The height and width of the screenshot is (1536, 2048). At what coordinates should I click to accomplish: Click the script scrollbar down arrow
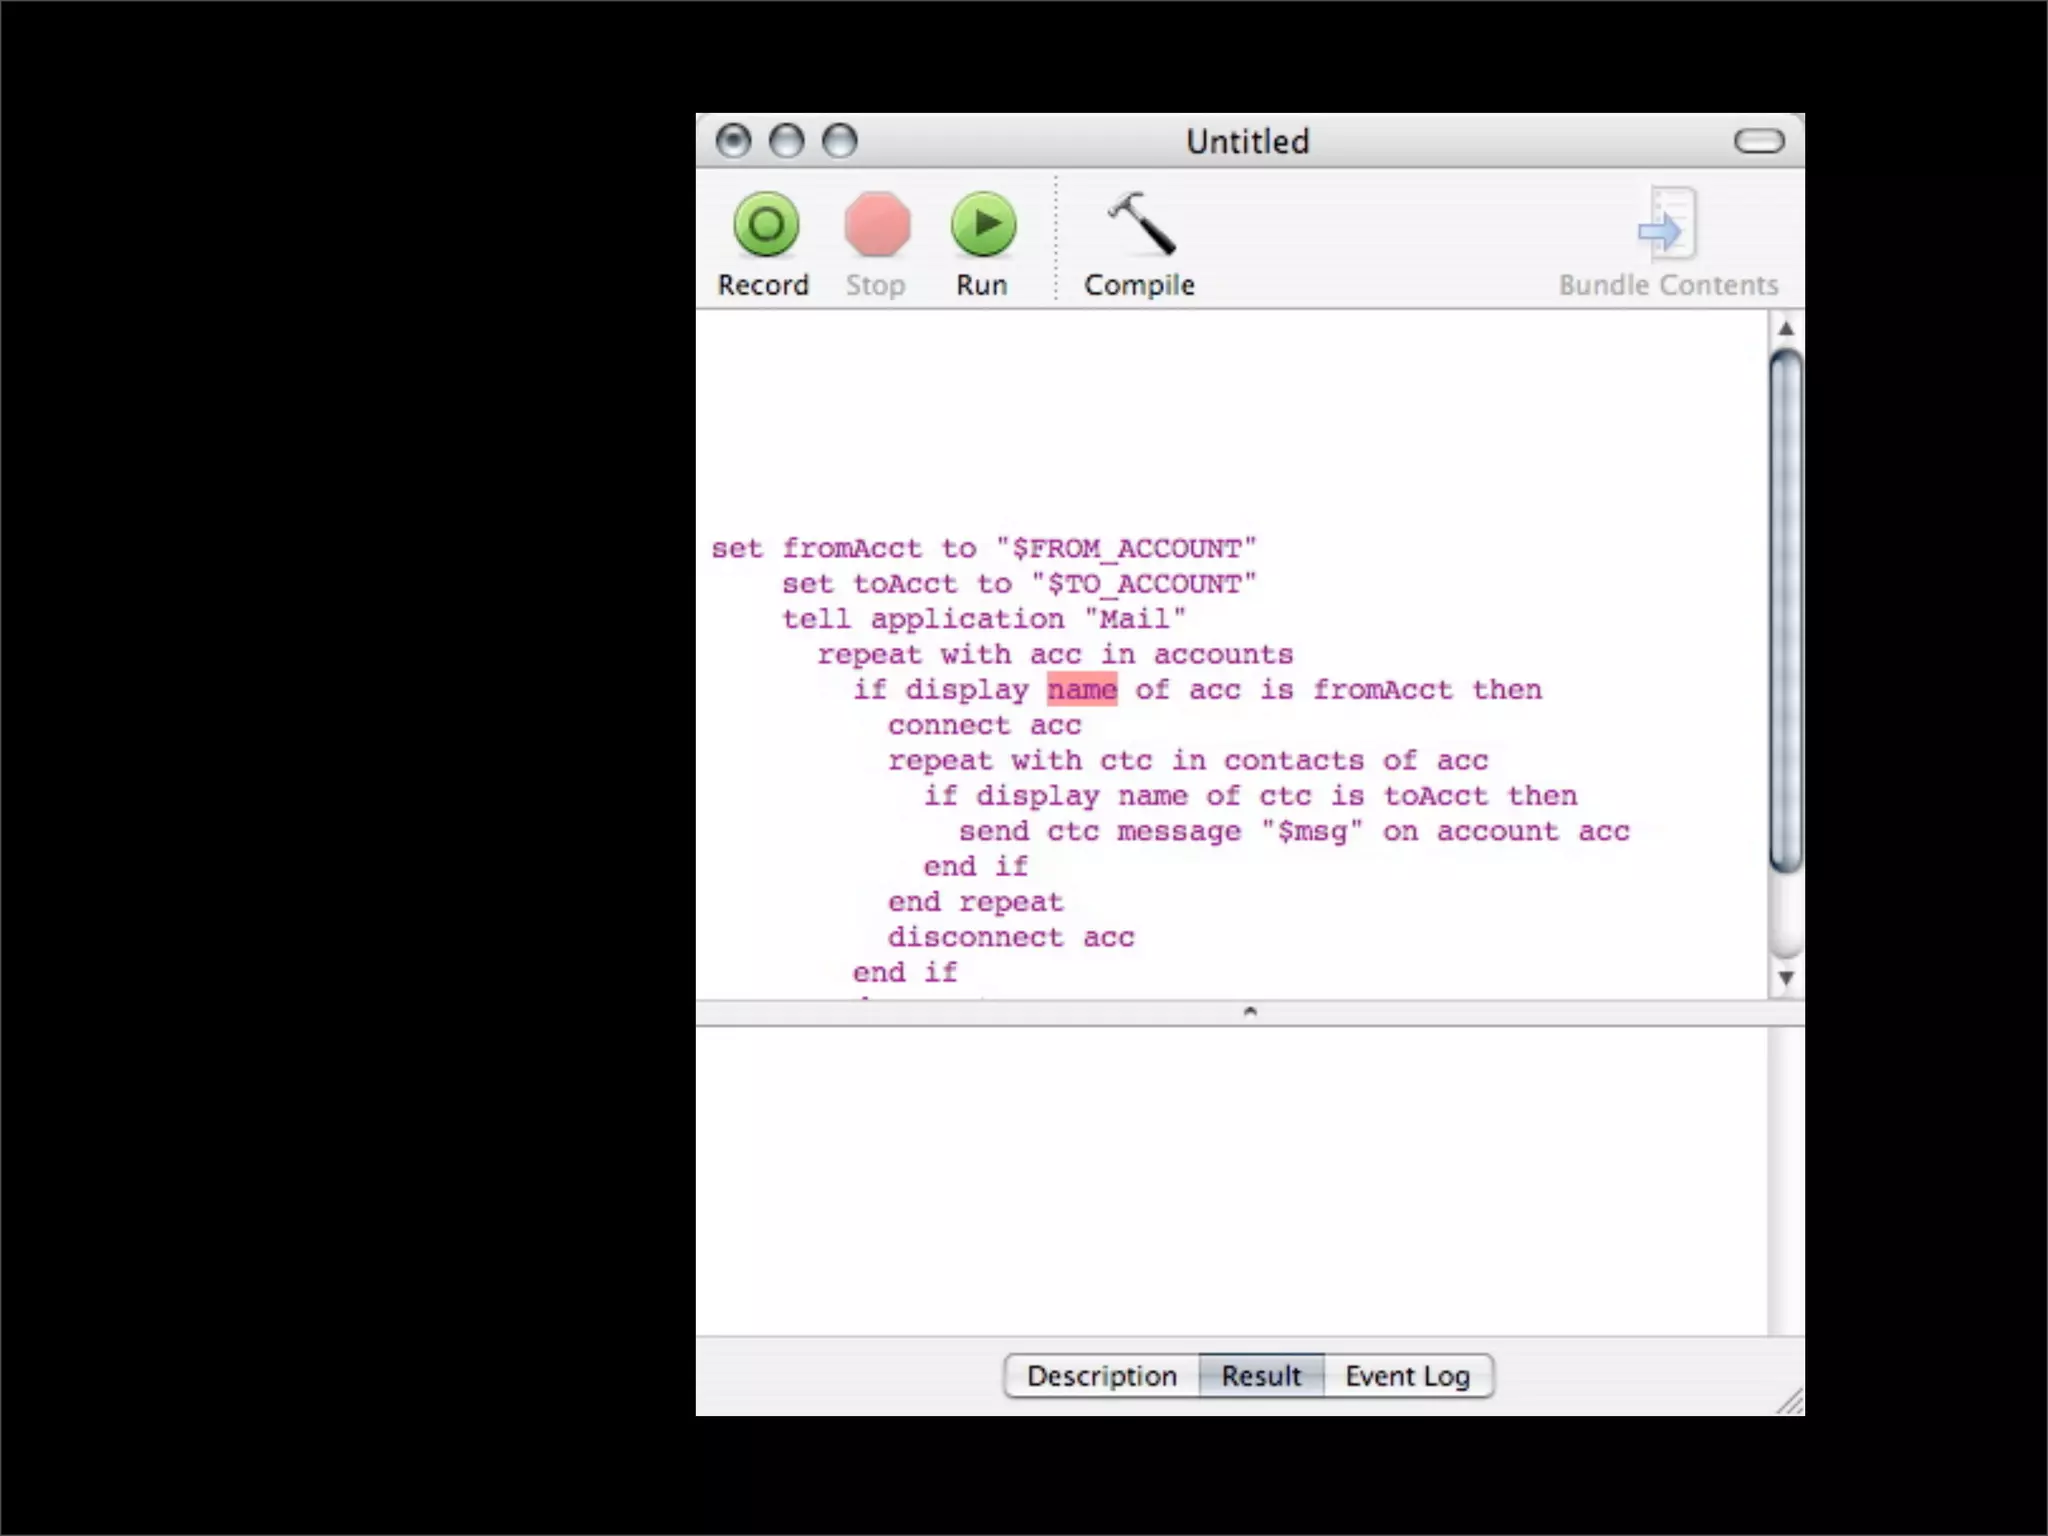(1786, 978)
